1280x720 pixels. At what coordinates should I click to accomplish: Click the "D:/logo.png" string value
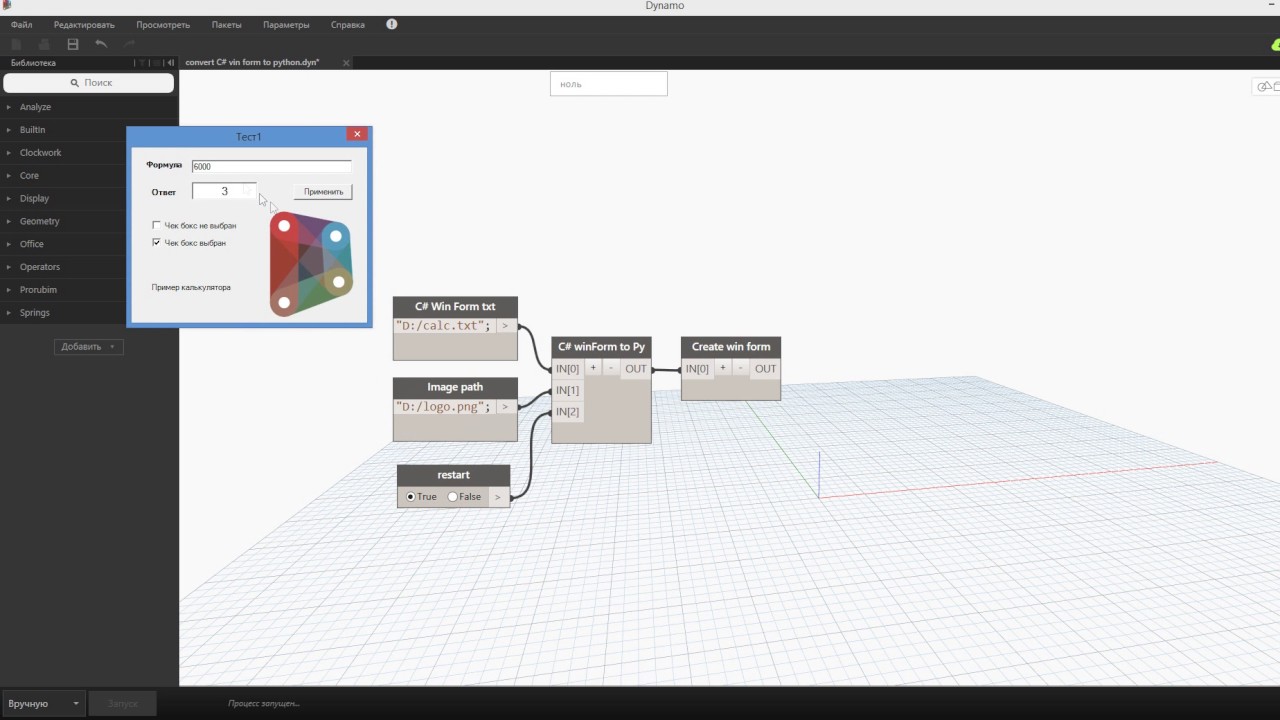tap(444, 407)
